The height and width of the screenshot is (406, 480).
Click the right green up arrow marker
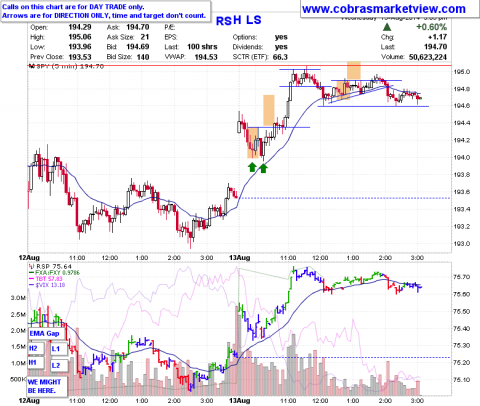click(x=263, y=168)
